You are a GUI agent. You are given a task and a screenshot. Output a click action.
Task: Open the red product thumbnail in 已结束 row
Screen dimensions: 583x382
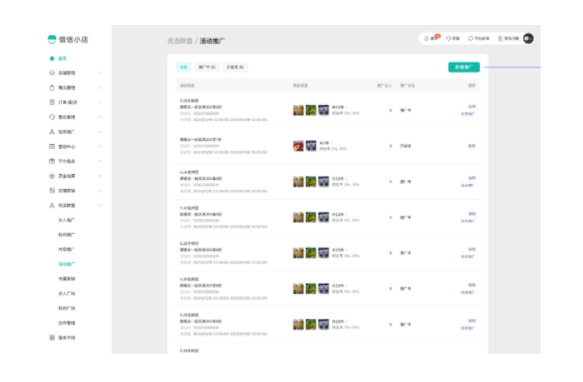click(x=298, y=146)
